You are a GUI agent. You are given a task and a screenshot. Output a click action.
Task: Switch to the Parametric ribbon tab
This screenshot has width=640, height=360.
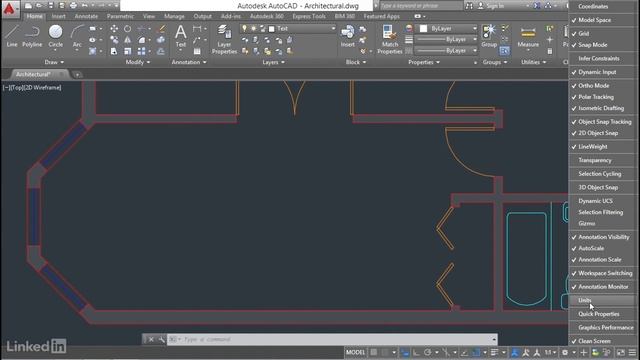[x=120, y=16]
